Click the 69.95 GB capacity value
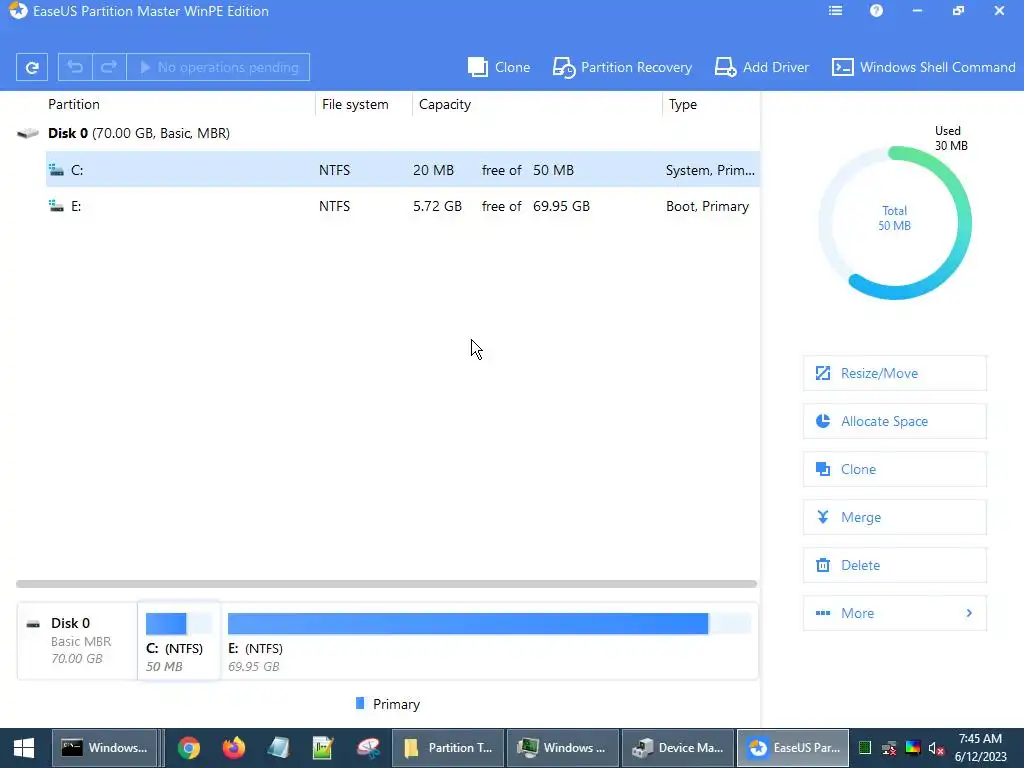 pyautogui.click(x=561, y=206)
